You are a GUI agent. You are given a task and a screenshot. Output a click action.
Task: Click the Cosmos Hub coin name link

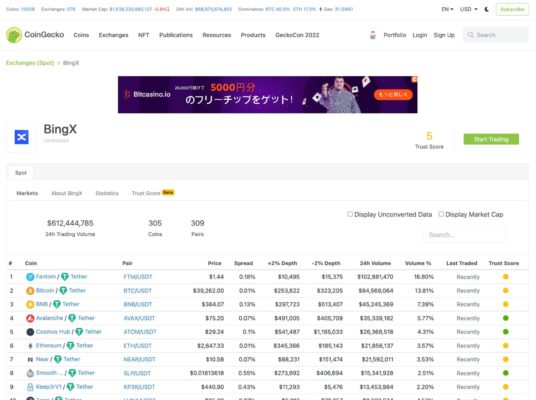[x=53, y=332]
